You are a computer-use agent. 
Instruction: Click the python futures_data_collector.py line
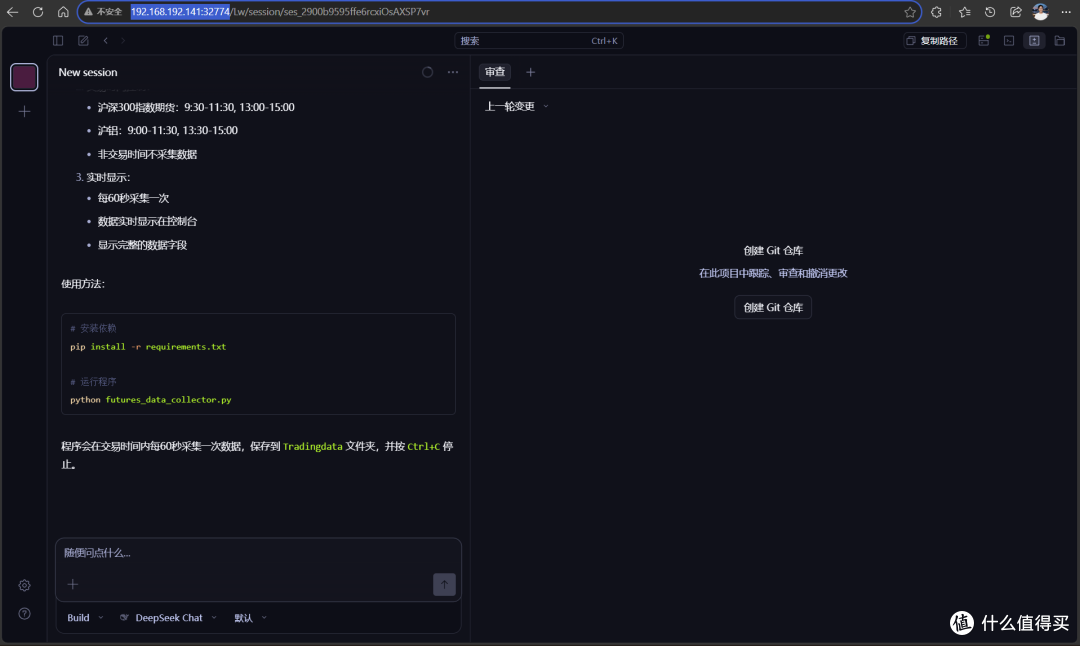coord(151,399)
